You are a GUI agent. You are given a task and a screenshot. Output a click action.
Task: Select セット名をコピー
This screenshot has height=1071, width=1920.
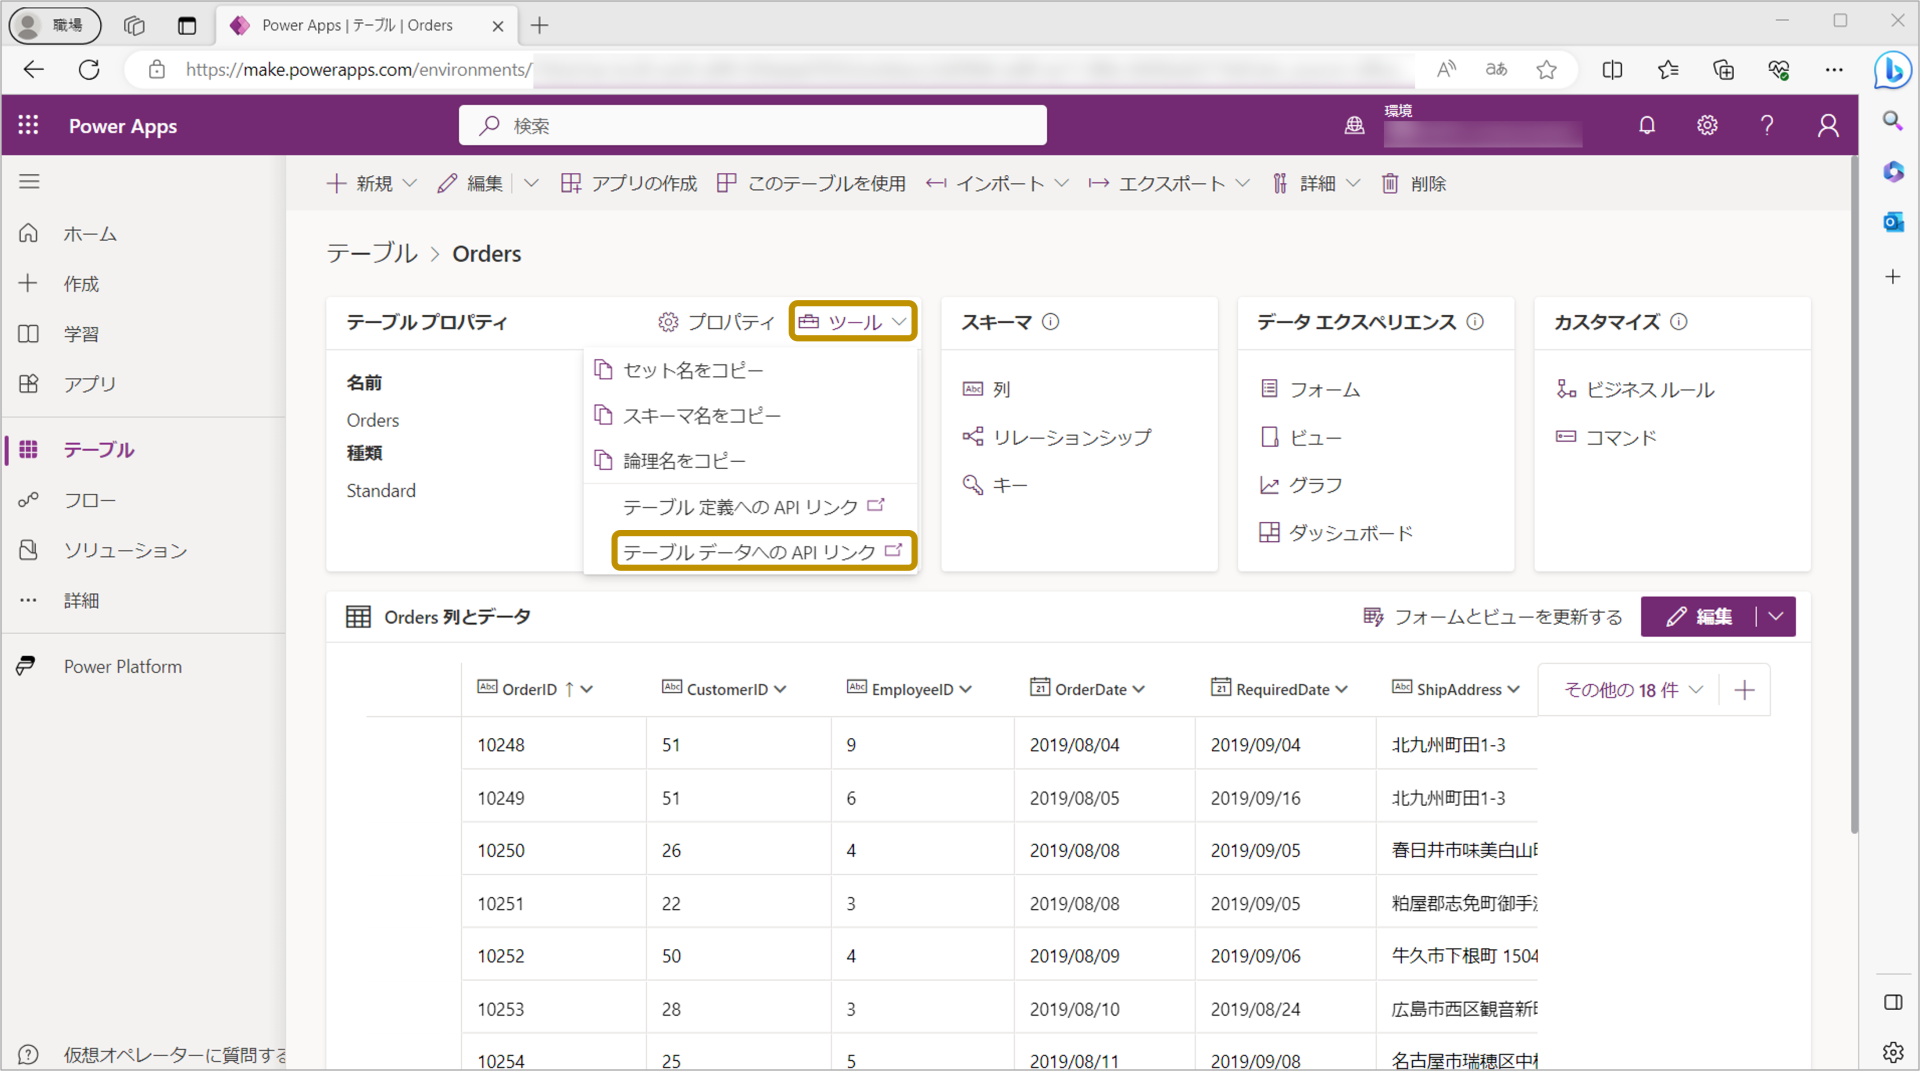tap(750, 370)
